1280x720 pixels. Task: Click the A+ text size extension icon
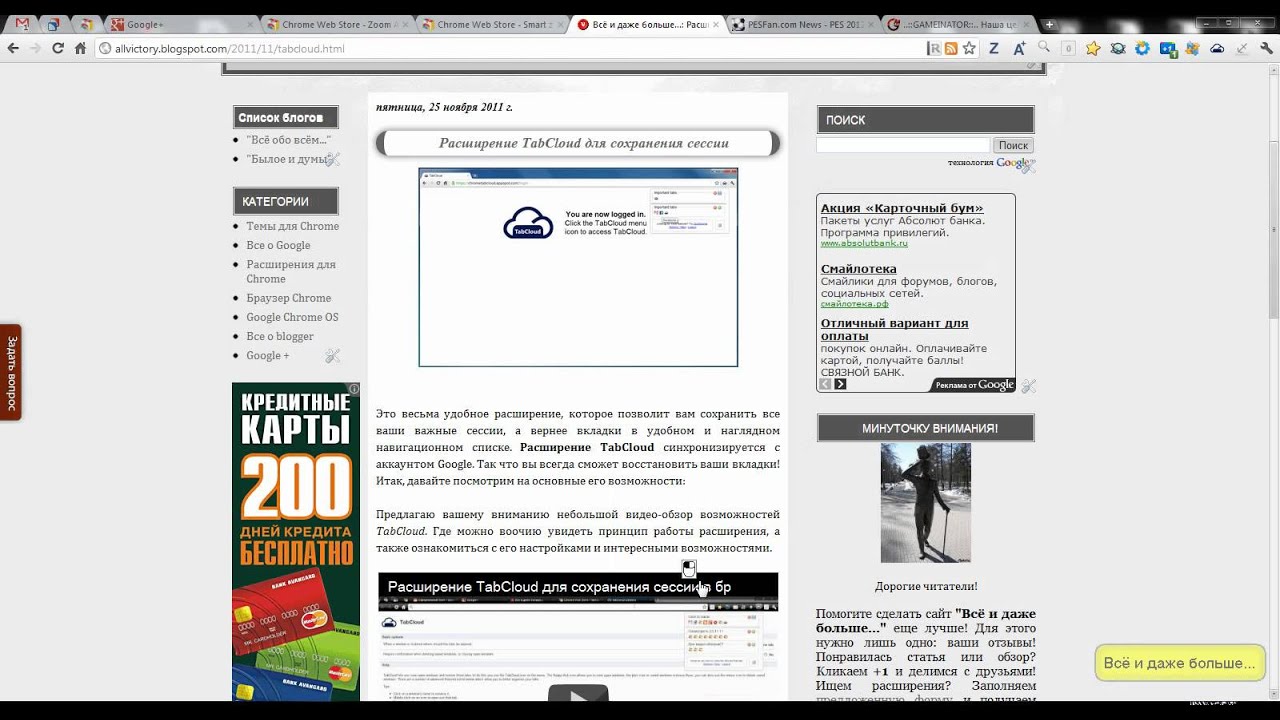pyautogui.click(x=1019, y=48)
